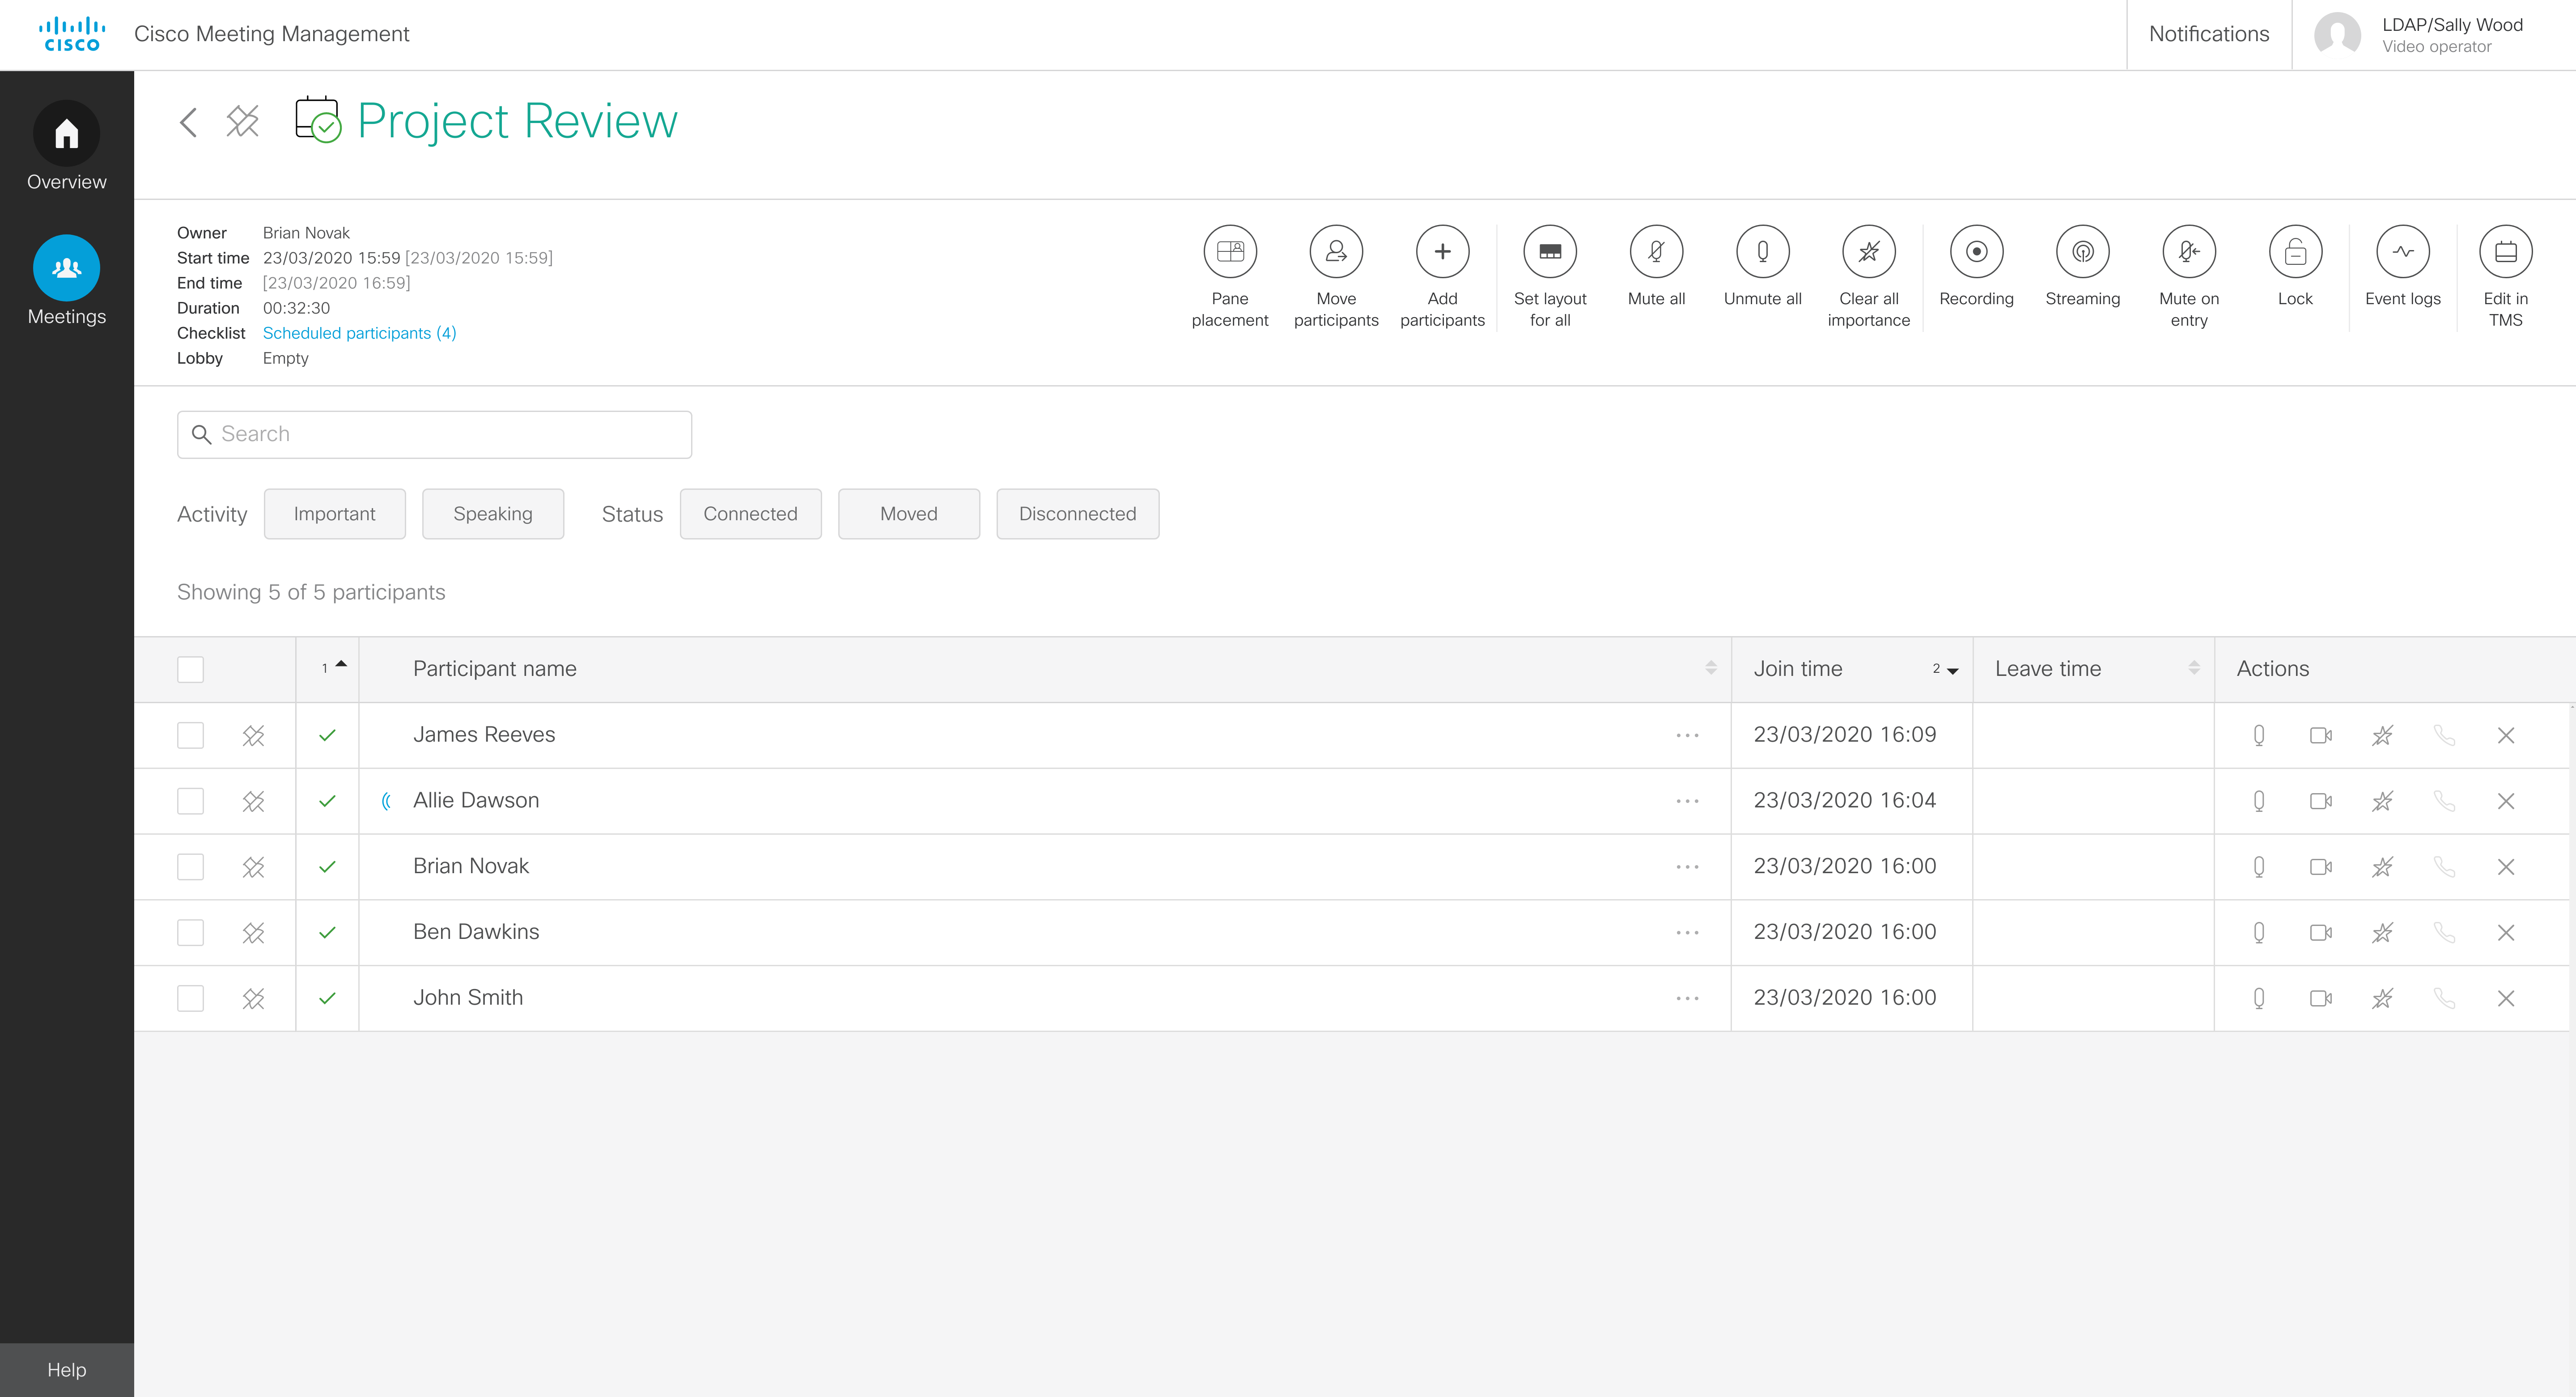Tick the checkbox for John Smith
The width and height of the screenshot is (2576, 1397).
(190, 998)
